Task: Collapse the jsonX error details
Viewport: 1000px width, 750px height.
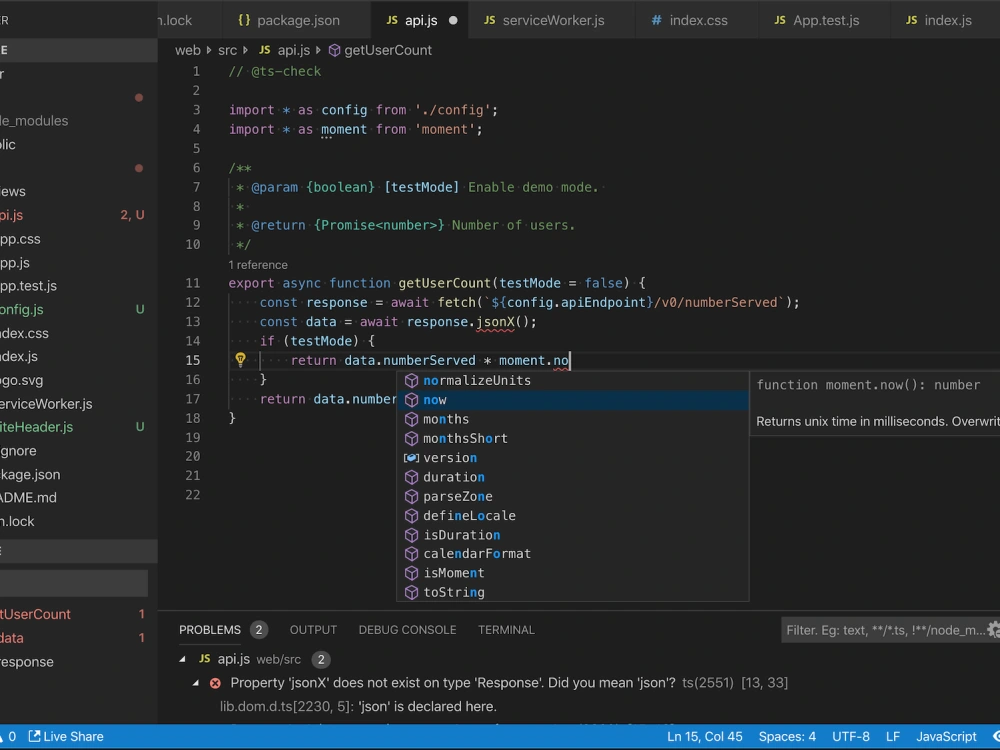Action: [196, 683]
